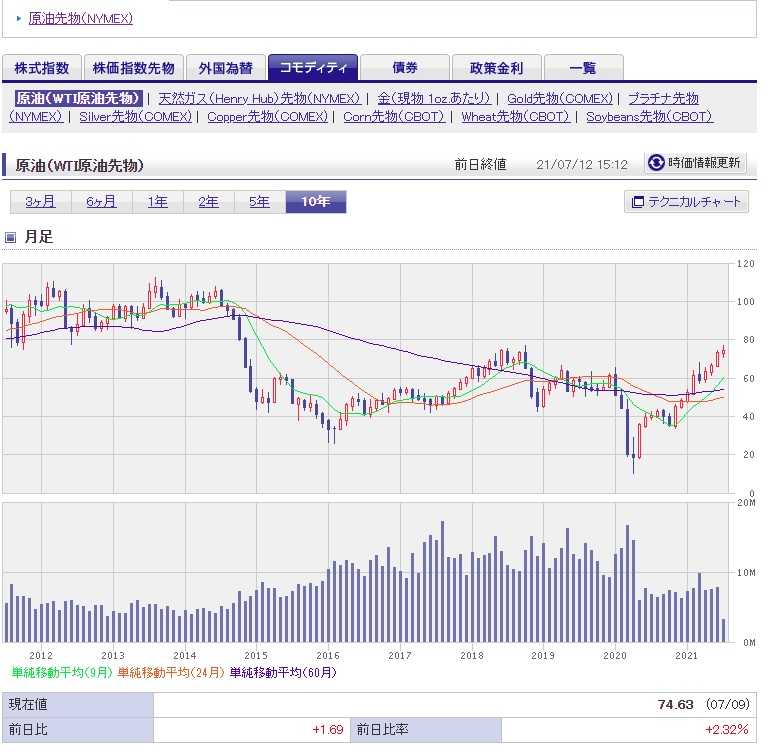
Task: Go to the 債券 tab
Action: tap(404, 68)
